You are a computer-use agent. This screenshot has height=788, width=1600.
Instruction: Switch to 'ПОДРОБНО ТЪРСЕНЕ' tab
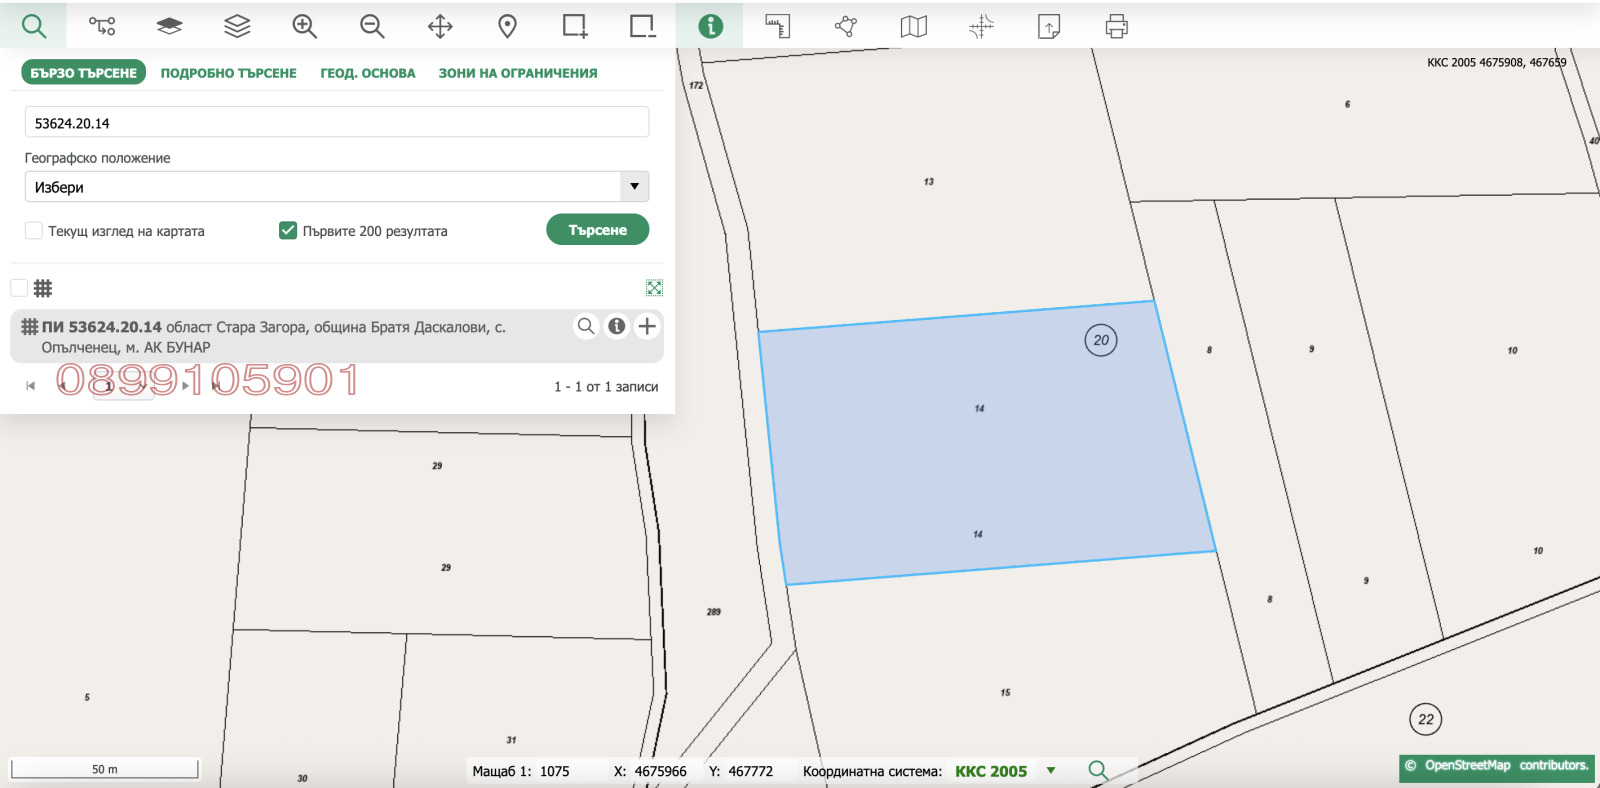tap(228, 73)
